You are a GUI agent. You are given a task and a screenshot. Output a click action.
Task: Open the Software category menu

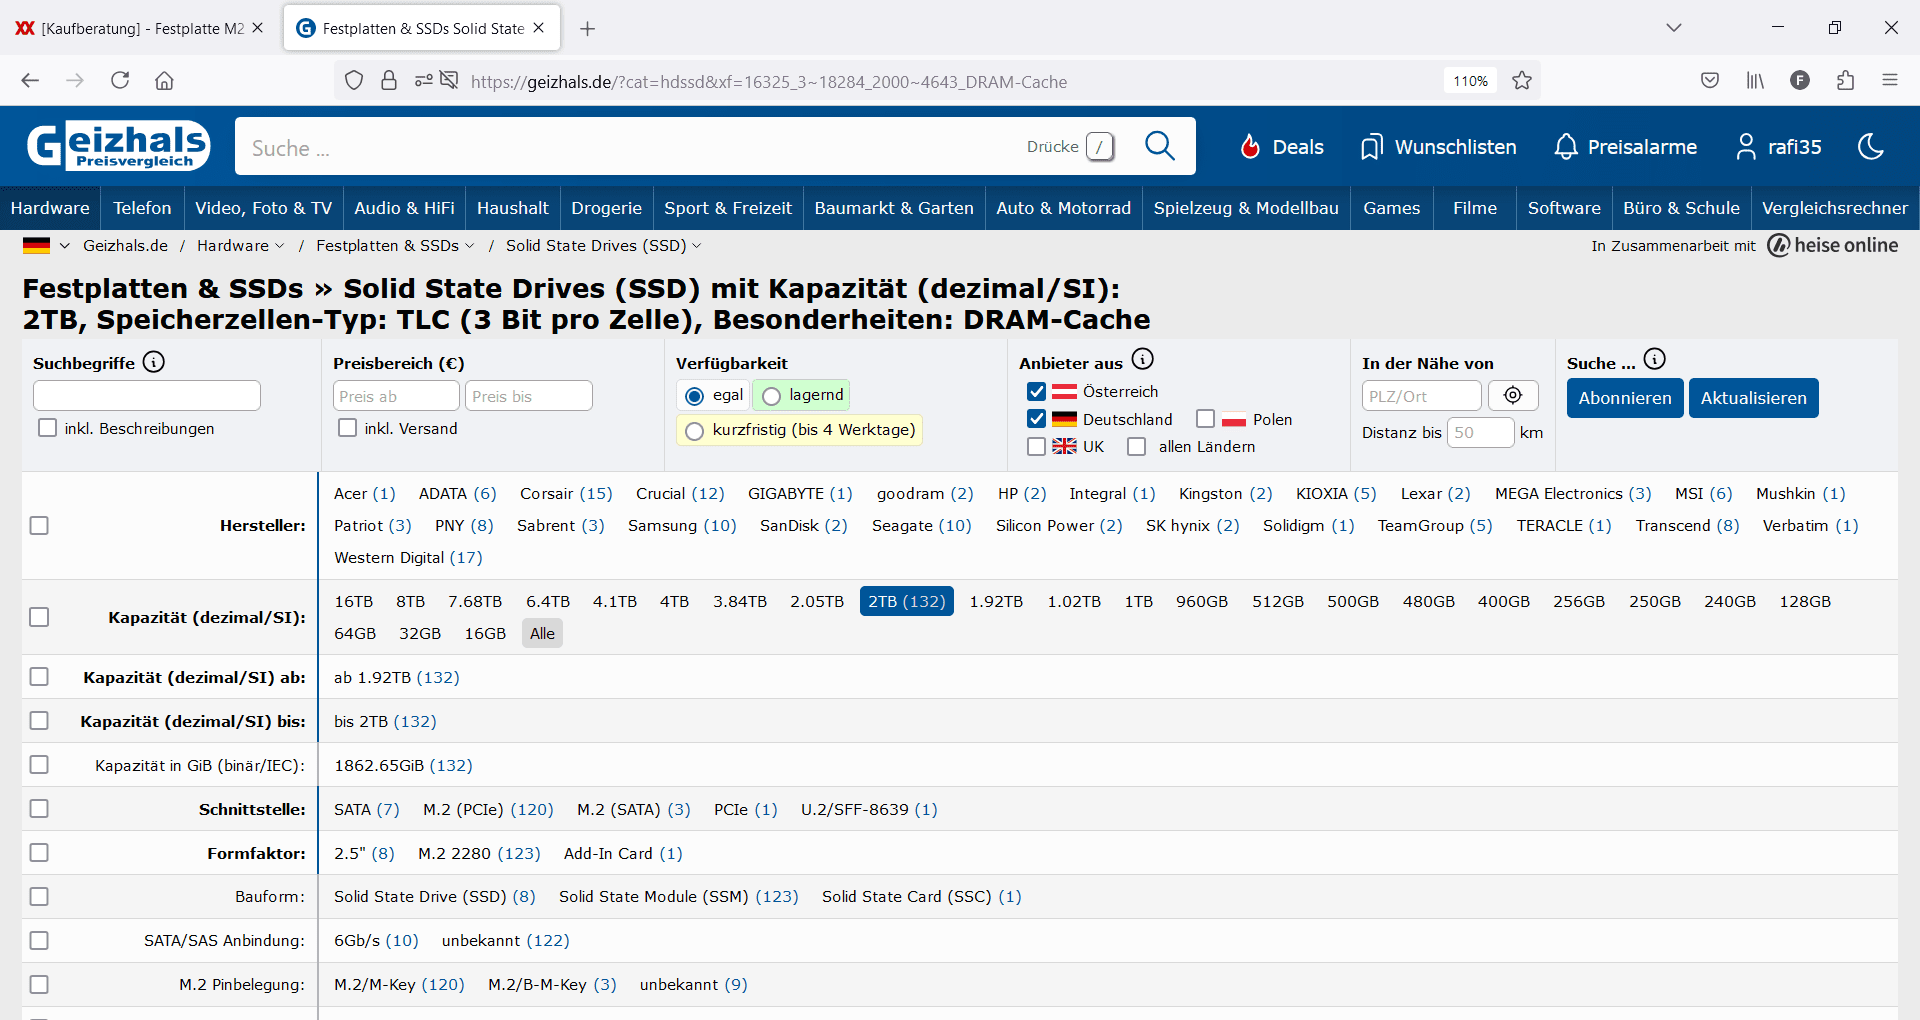point(1564,208)
